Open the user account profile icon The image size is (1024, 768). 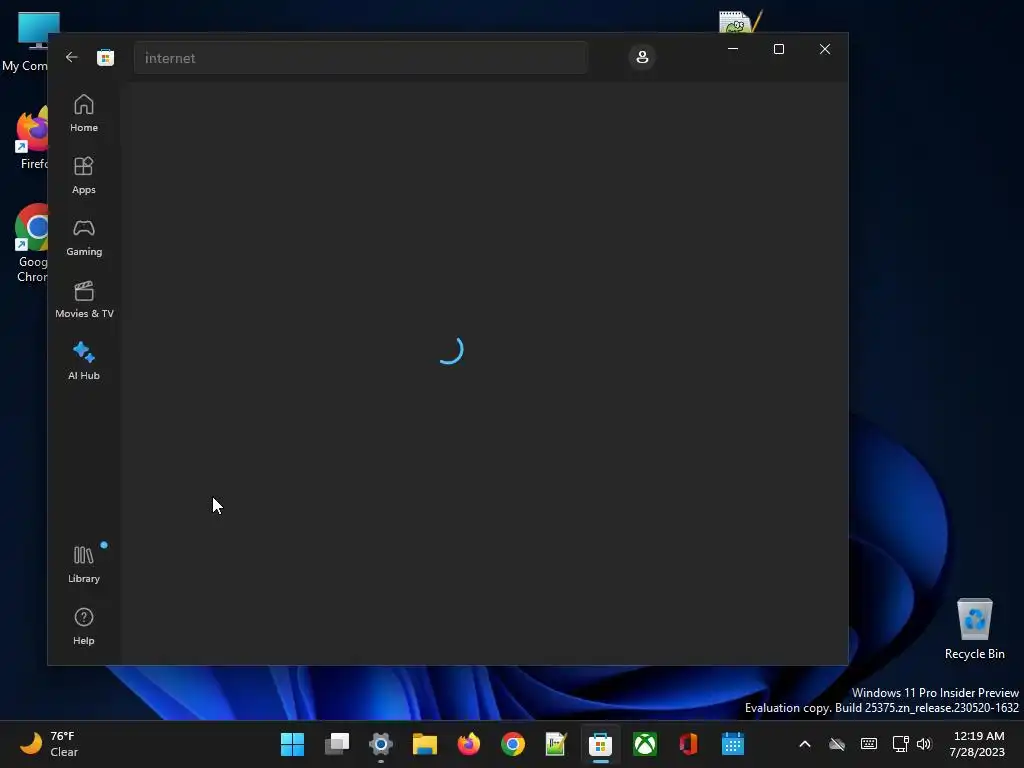(642, 57)
